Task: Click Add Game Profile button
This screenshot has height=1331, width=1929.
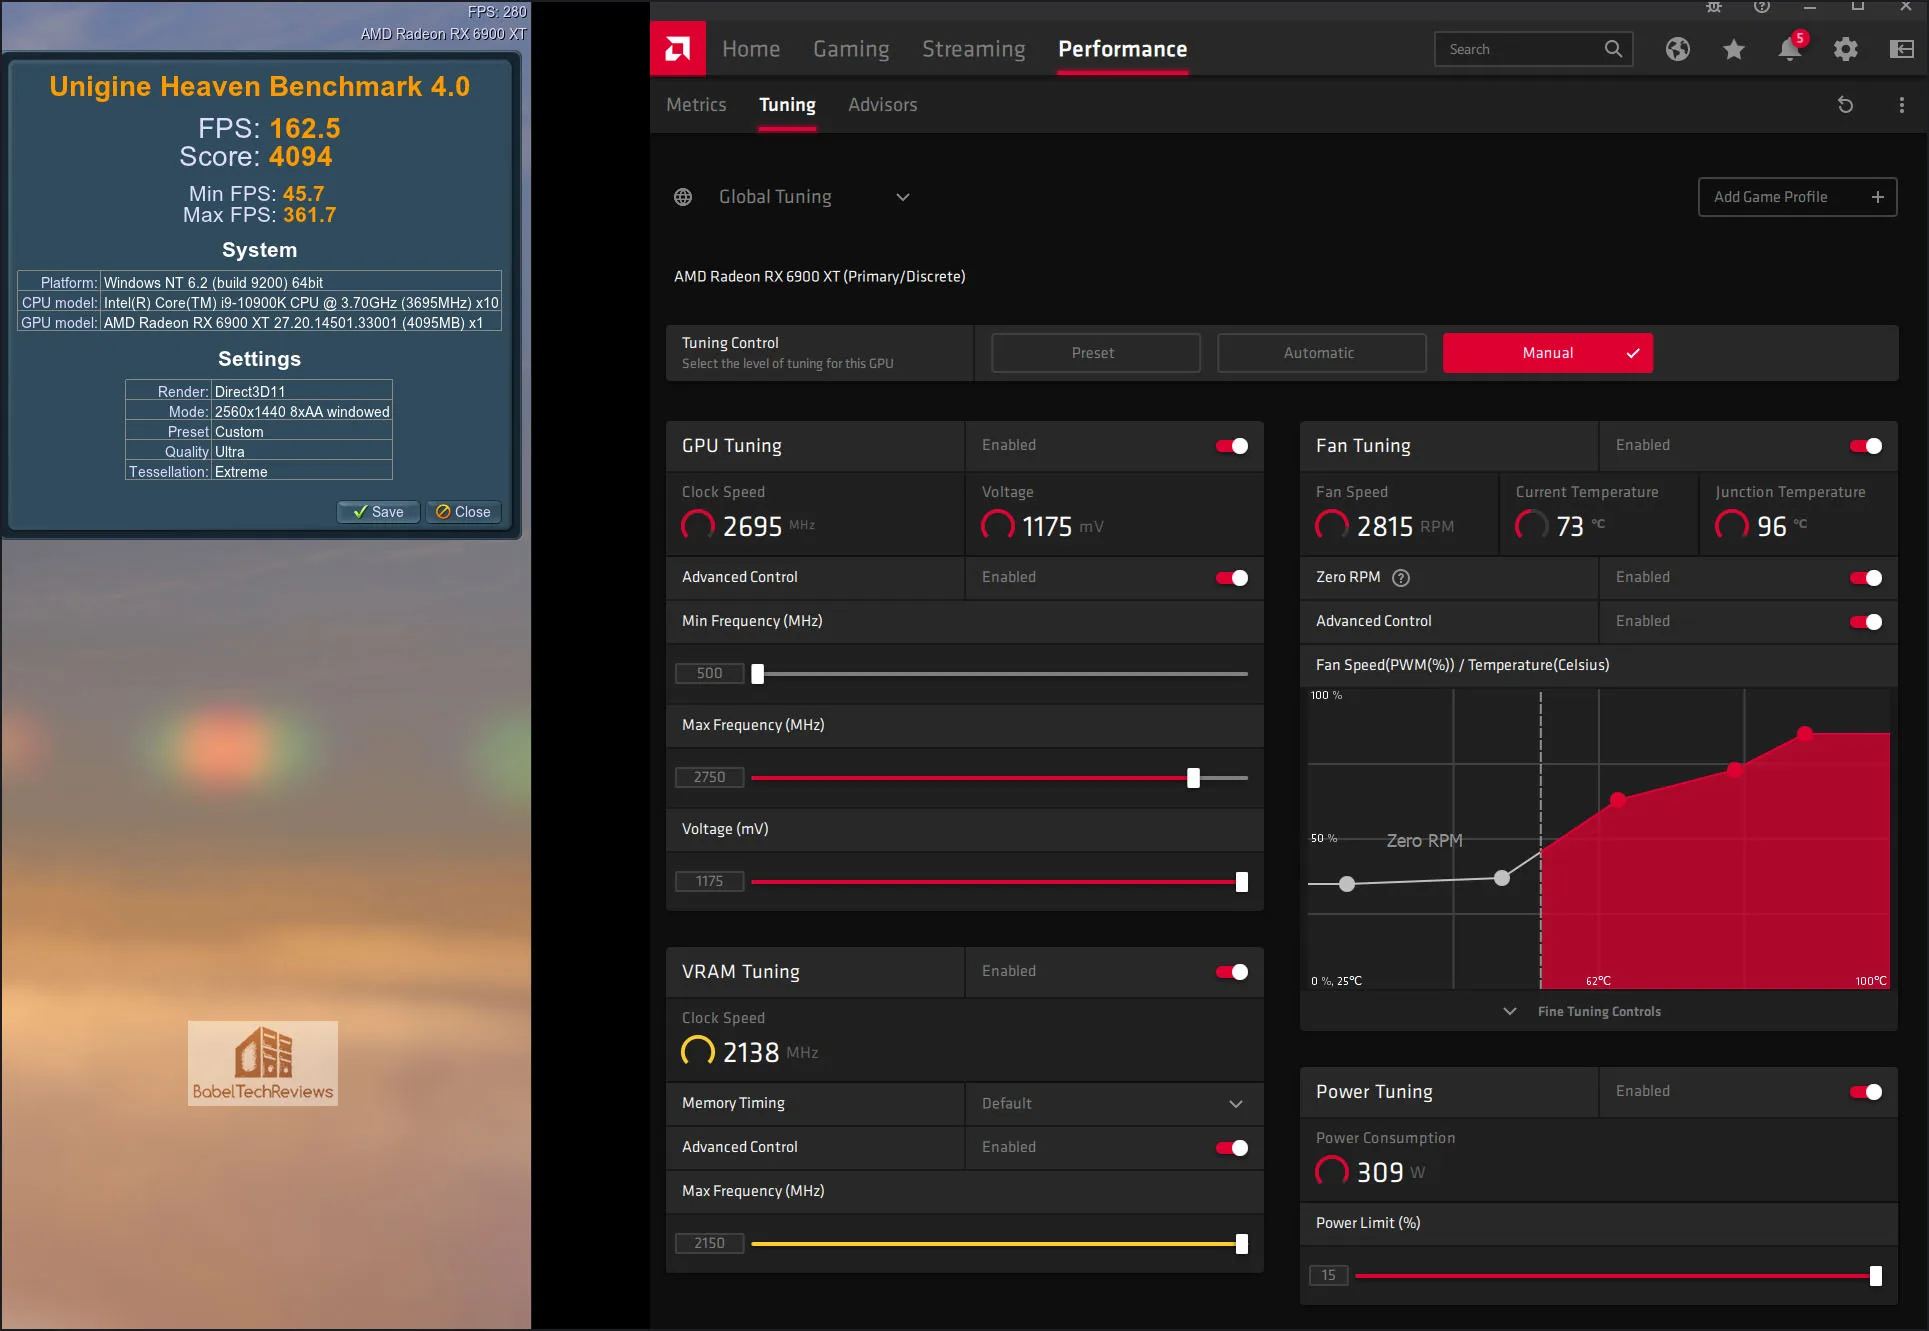Action: point(1797,197)
